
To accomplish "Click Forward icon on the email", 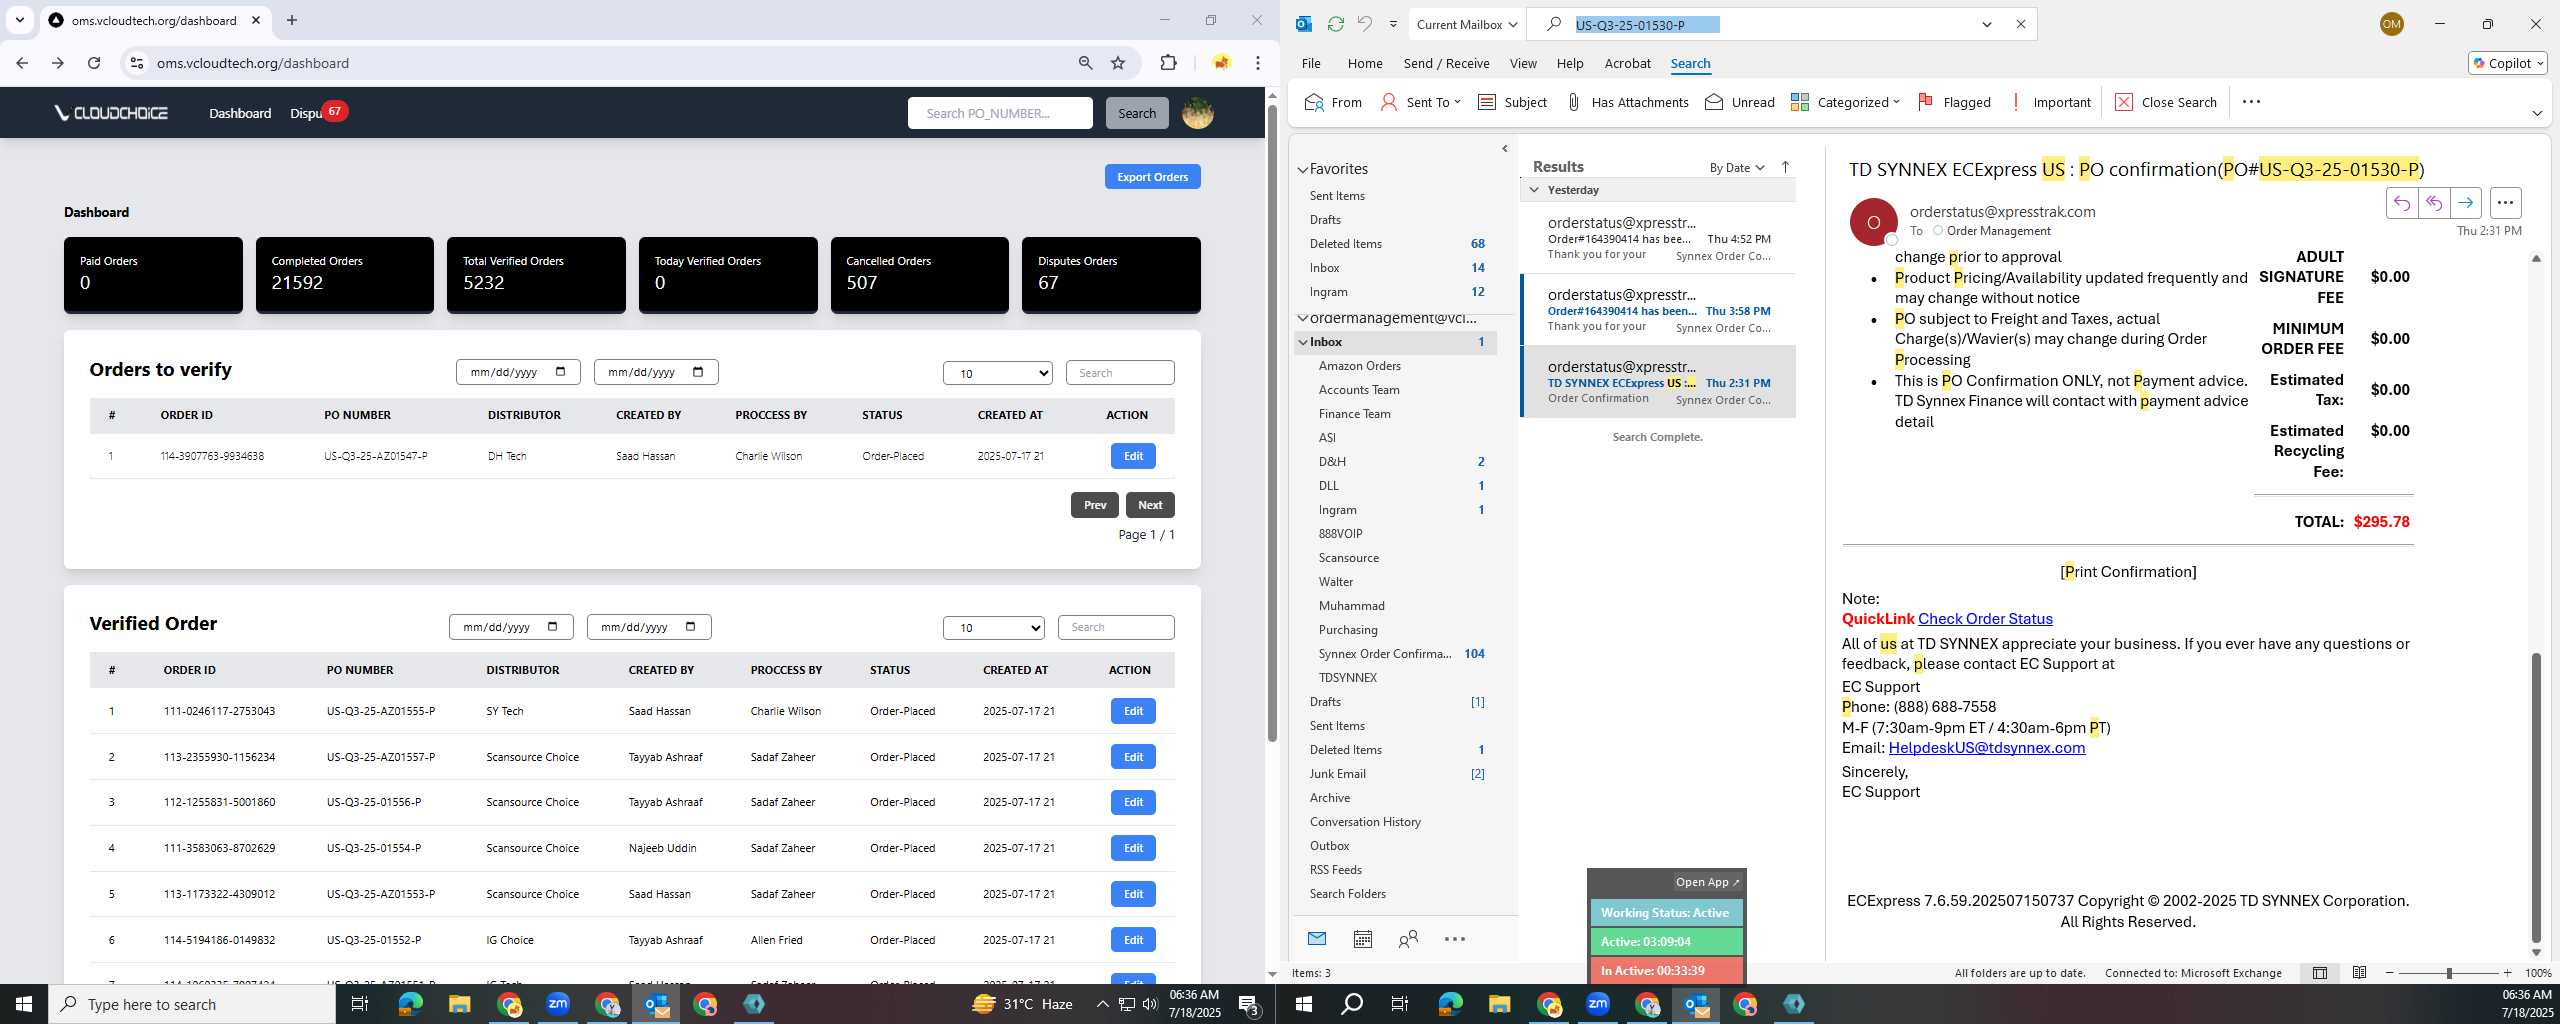I will 2465,203.
